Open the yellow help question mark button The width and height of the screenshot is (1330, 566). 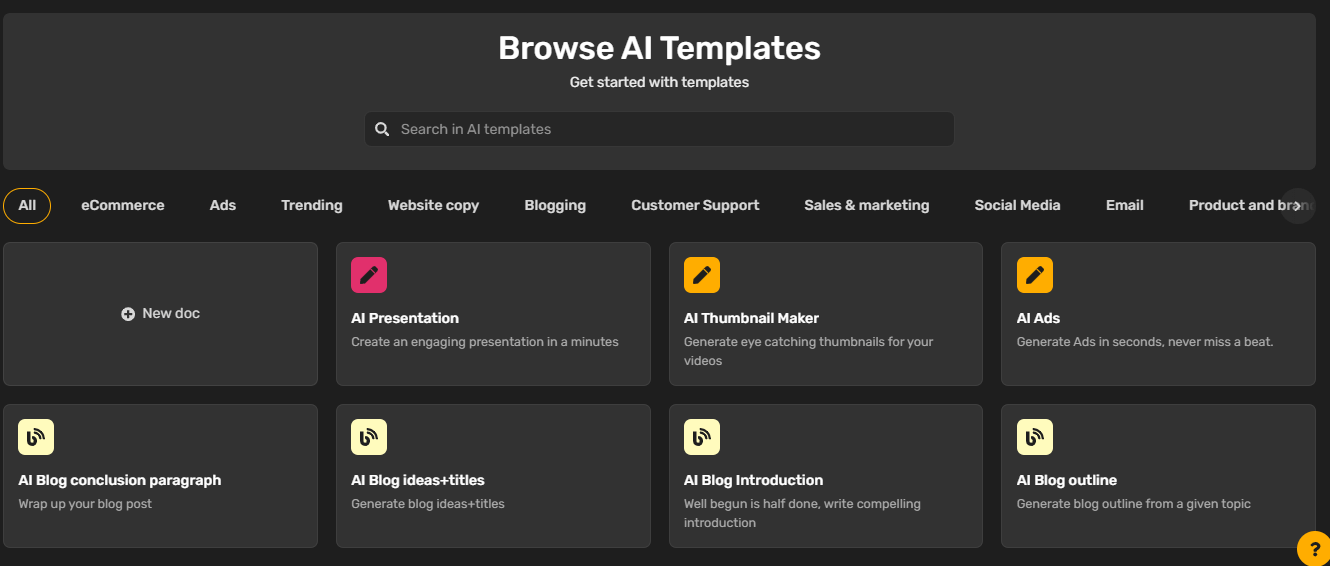pos(1314,549)
